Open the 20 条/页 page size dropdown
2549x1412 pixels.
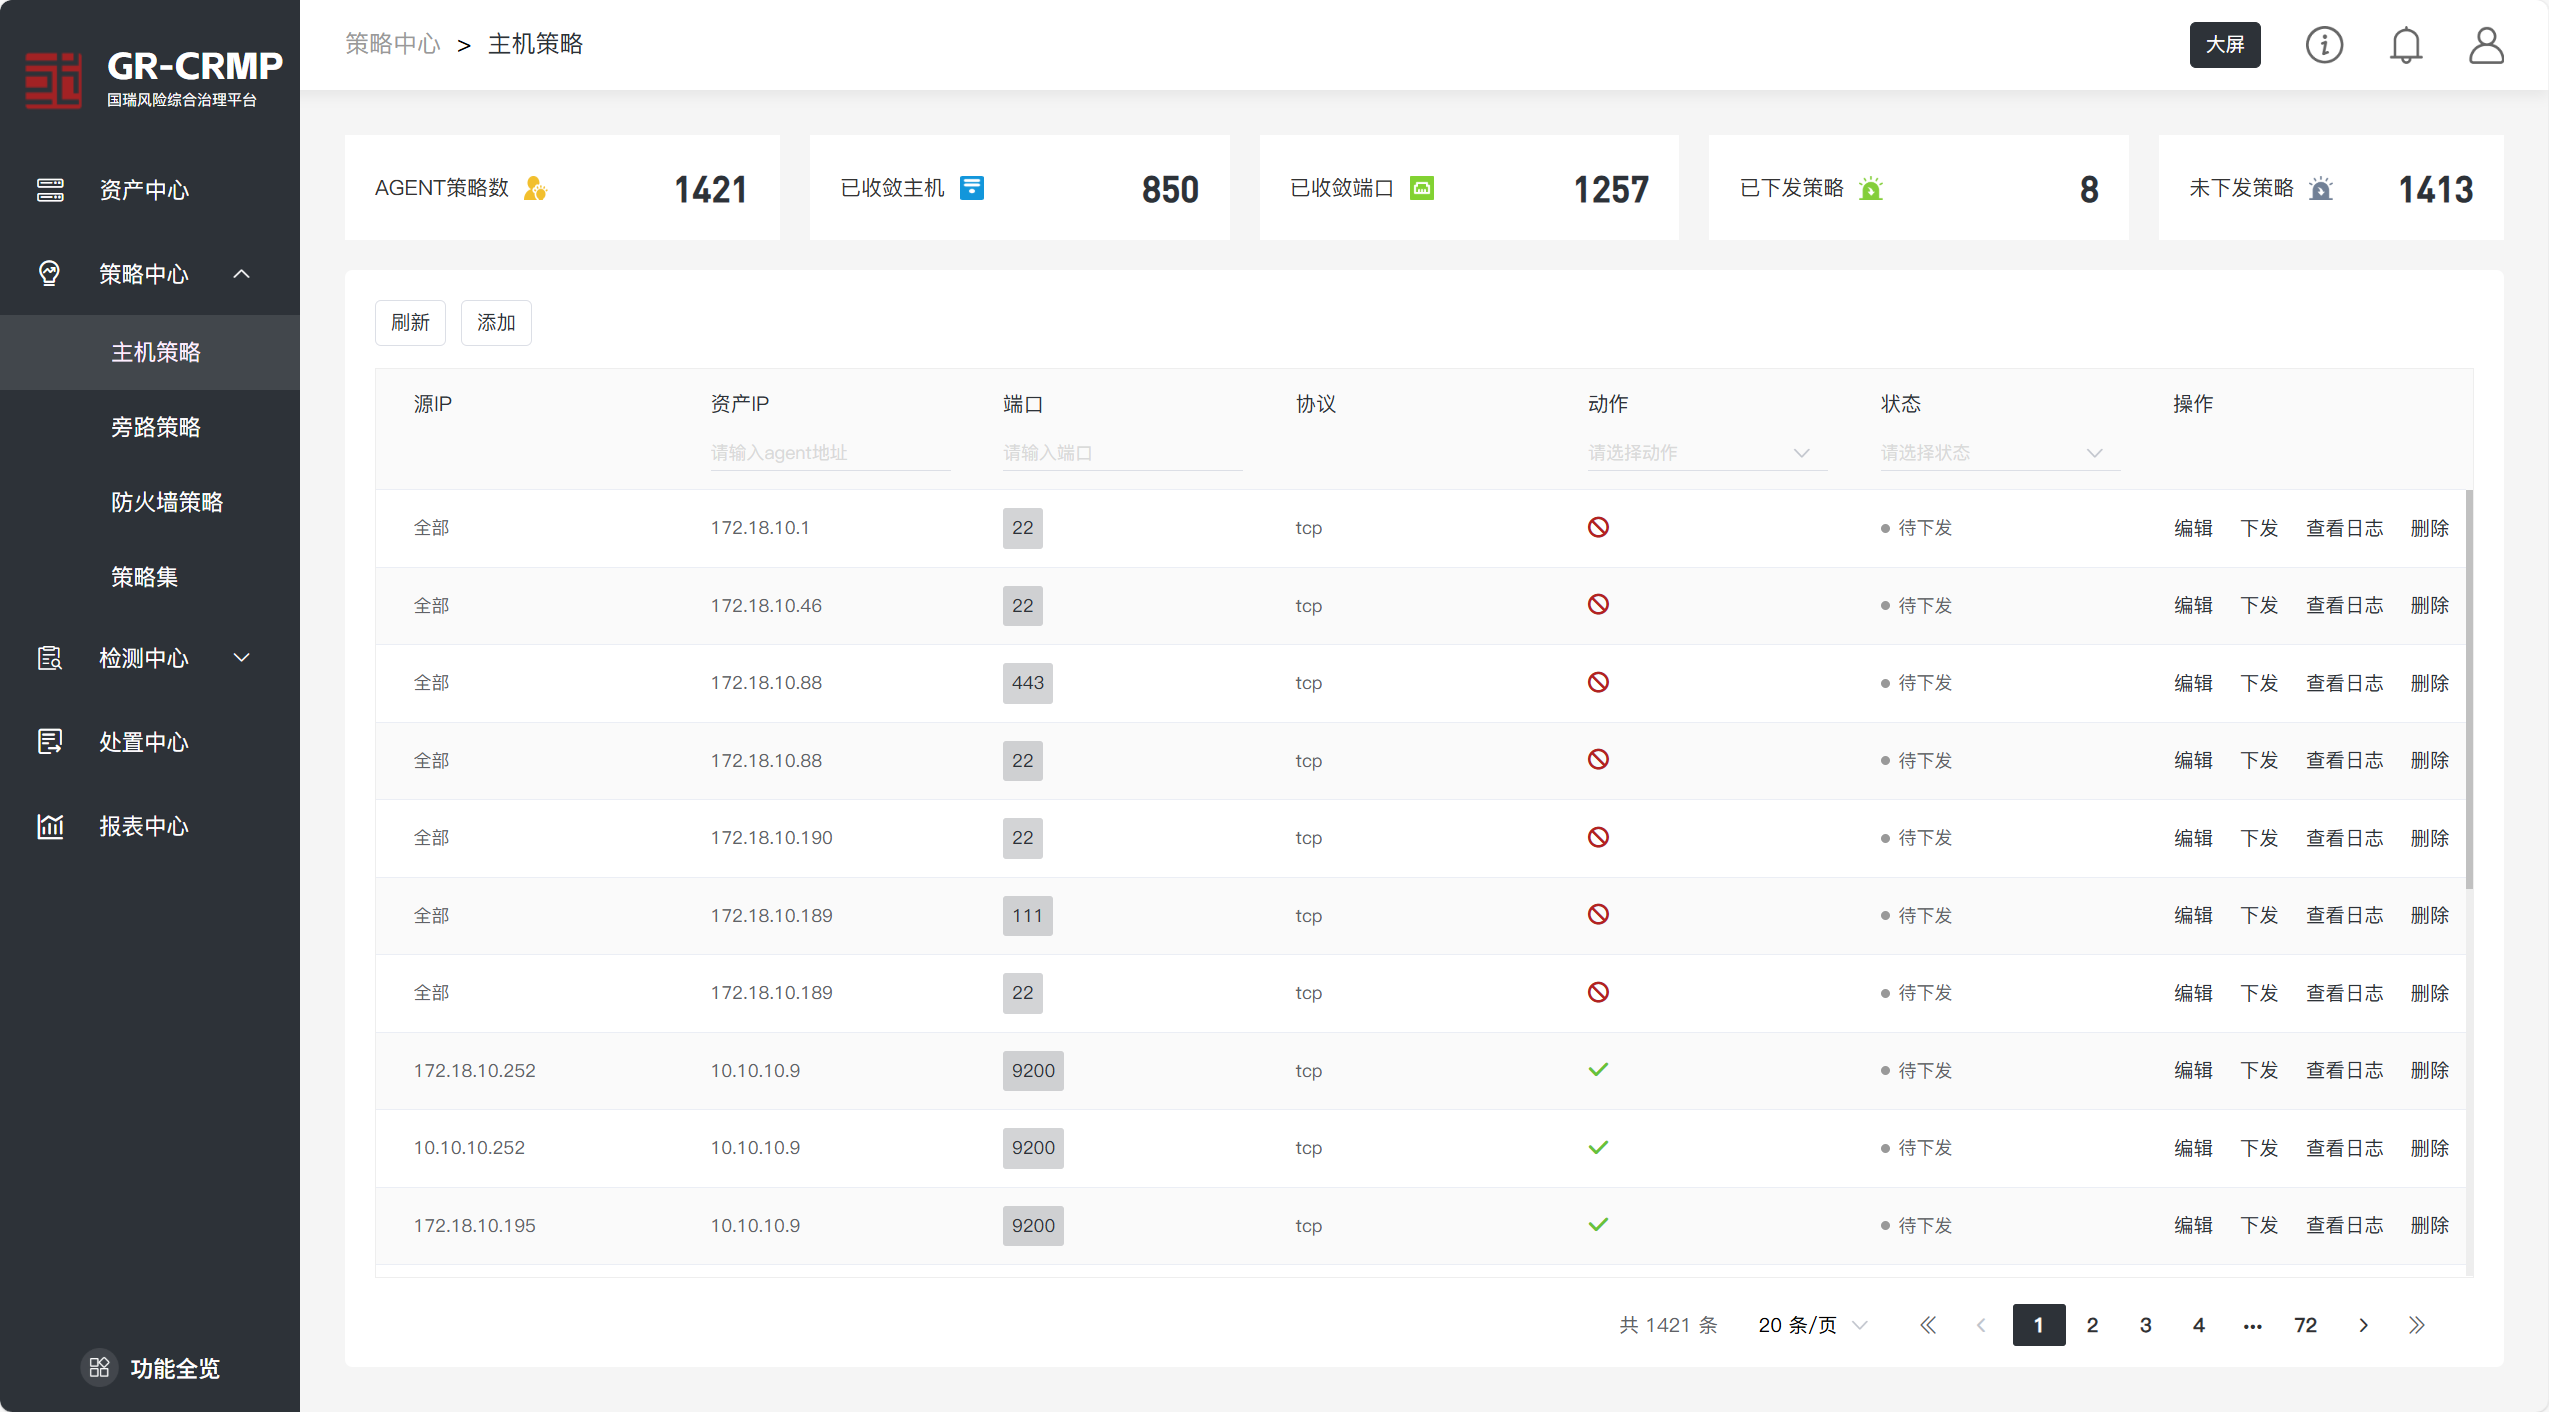pos(1812,1325)
